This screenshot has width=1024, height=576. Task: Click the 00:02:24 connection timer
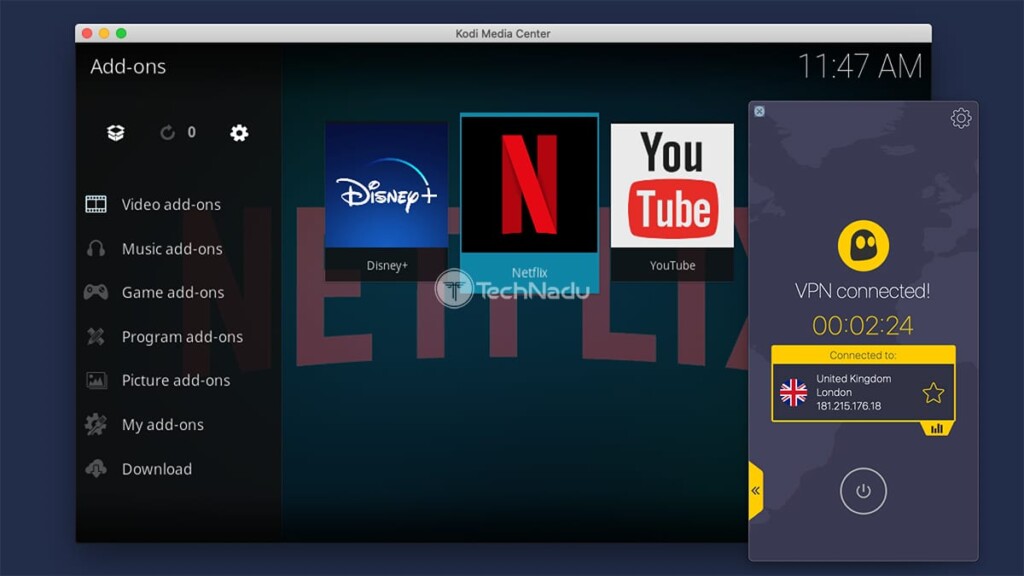coord(862,325)
